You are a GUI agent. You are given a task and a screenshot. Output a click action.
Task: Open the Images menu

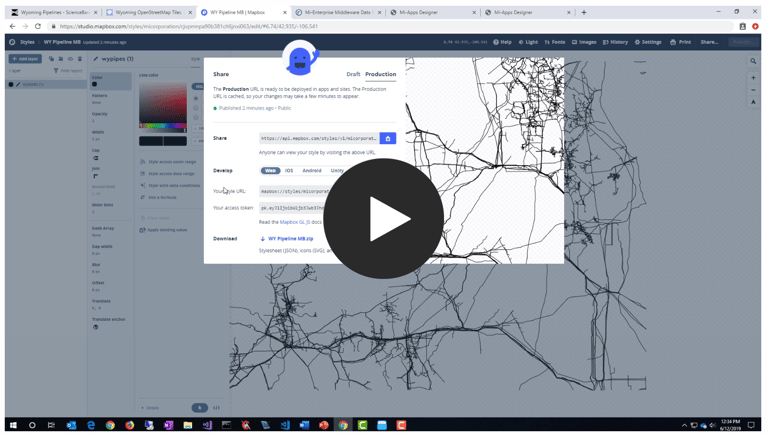pyautogui.click(x=584, y=42)
